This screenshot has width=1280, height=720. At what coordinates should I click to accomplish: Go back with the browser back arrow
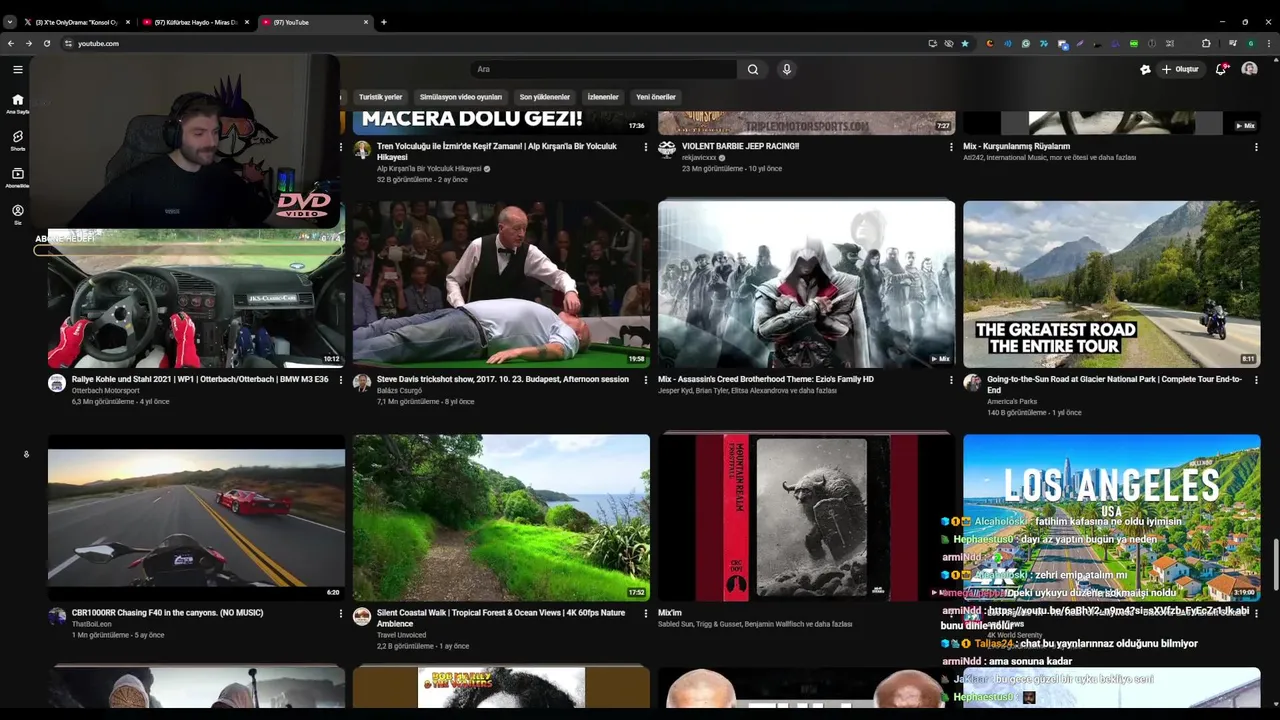click(11, 43)
